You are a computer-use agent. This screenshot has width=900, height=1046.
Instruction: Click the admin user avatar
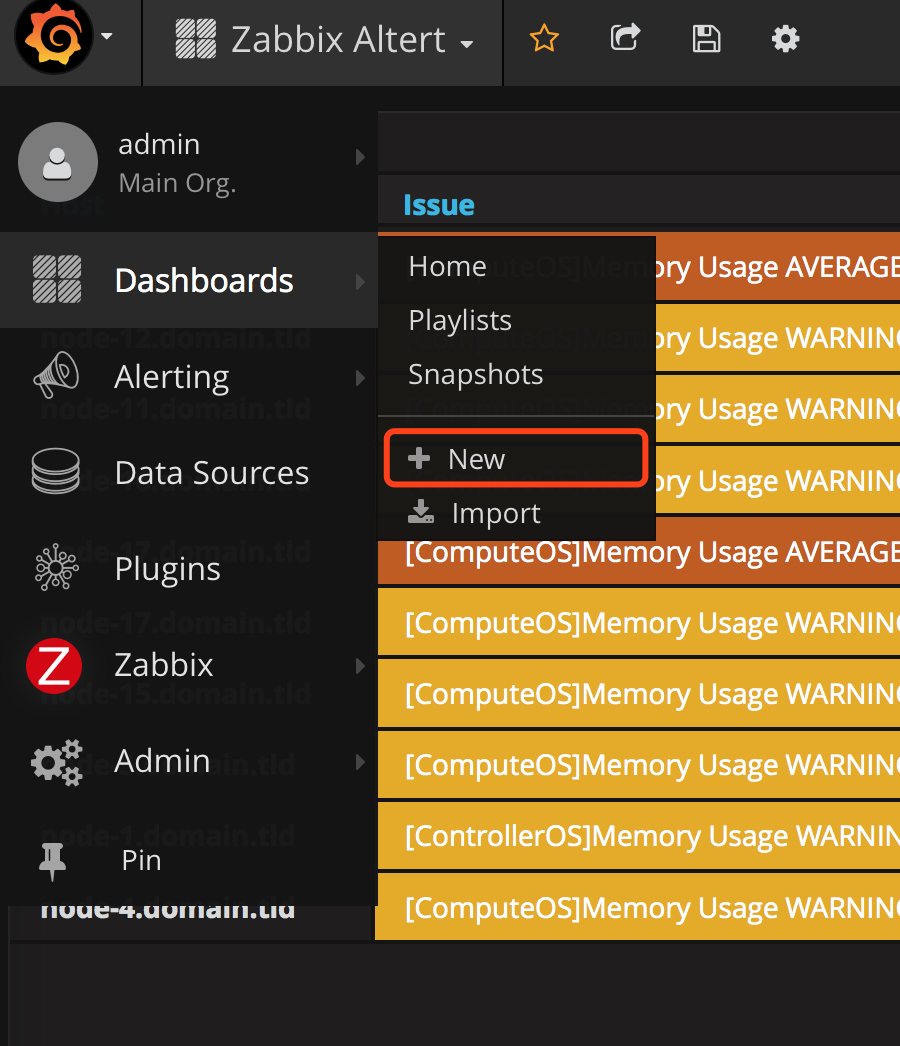tap(58, 162)
